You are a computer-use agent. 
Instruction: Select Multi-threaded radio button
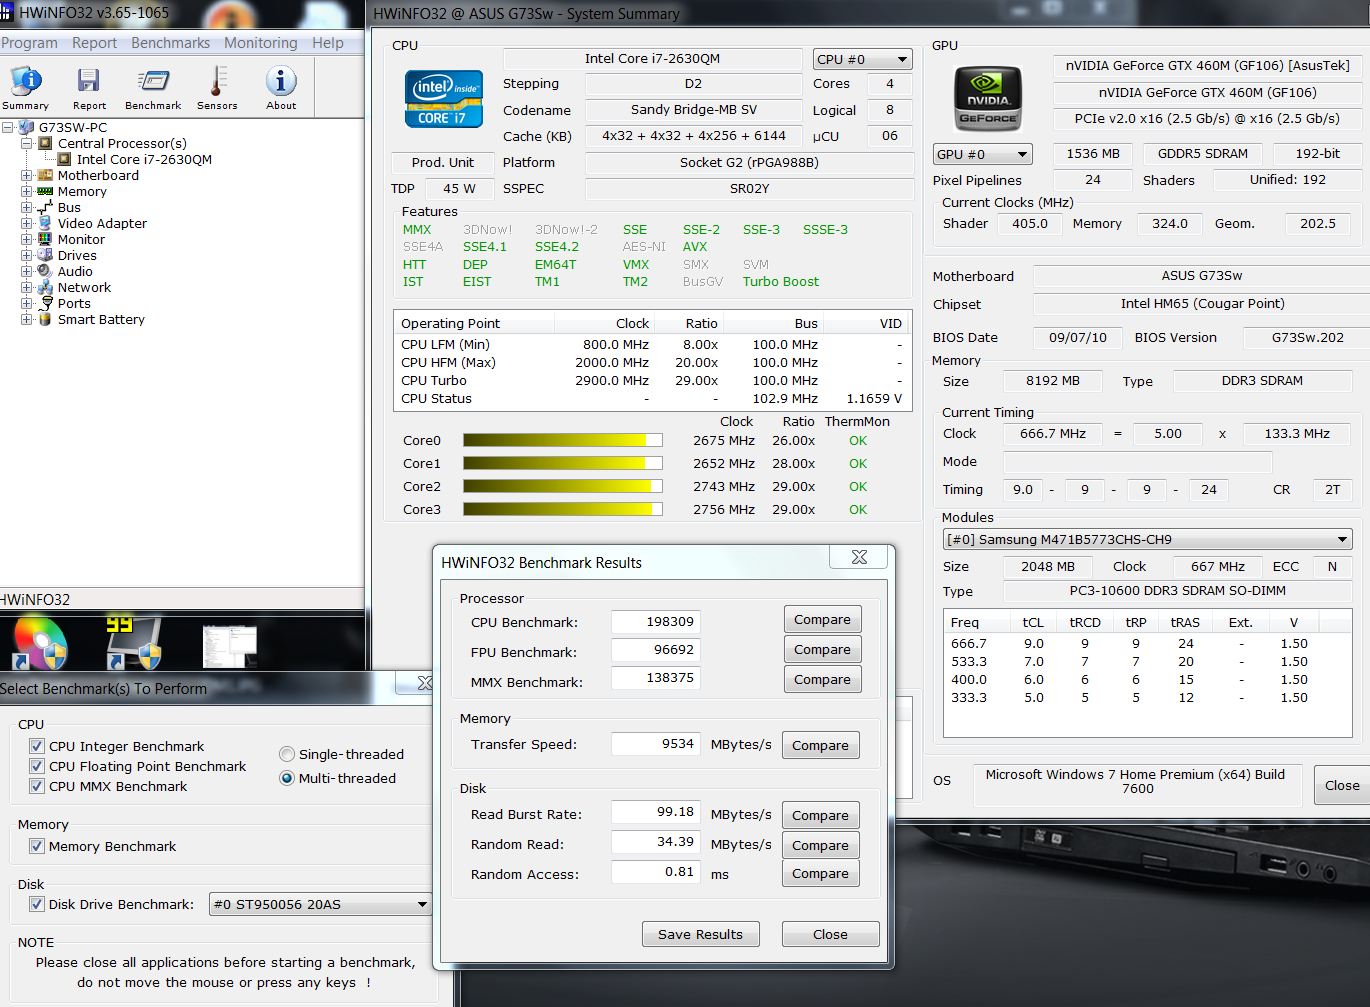click(287, 778)
